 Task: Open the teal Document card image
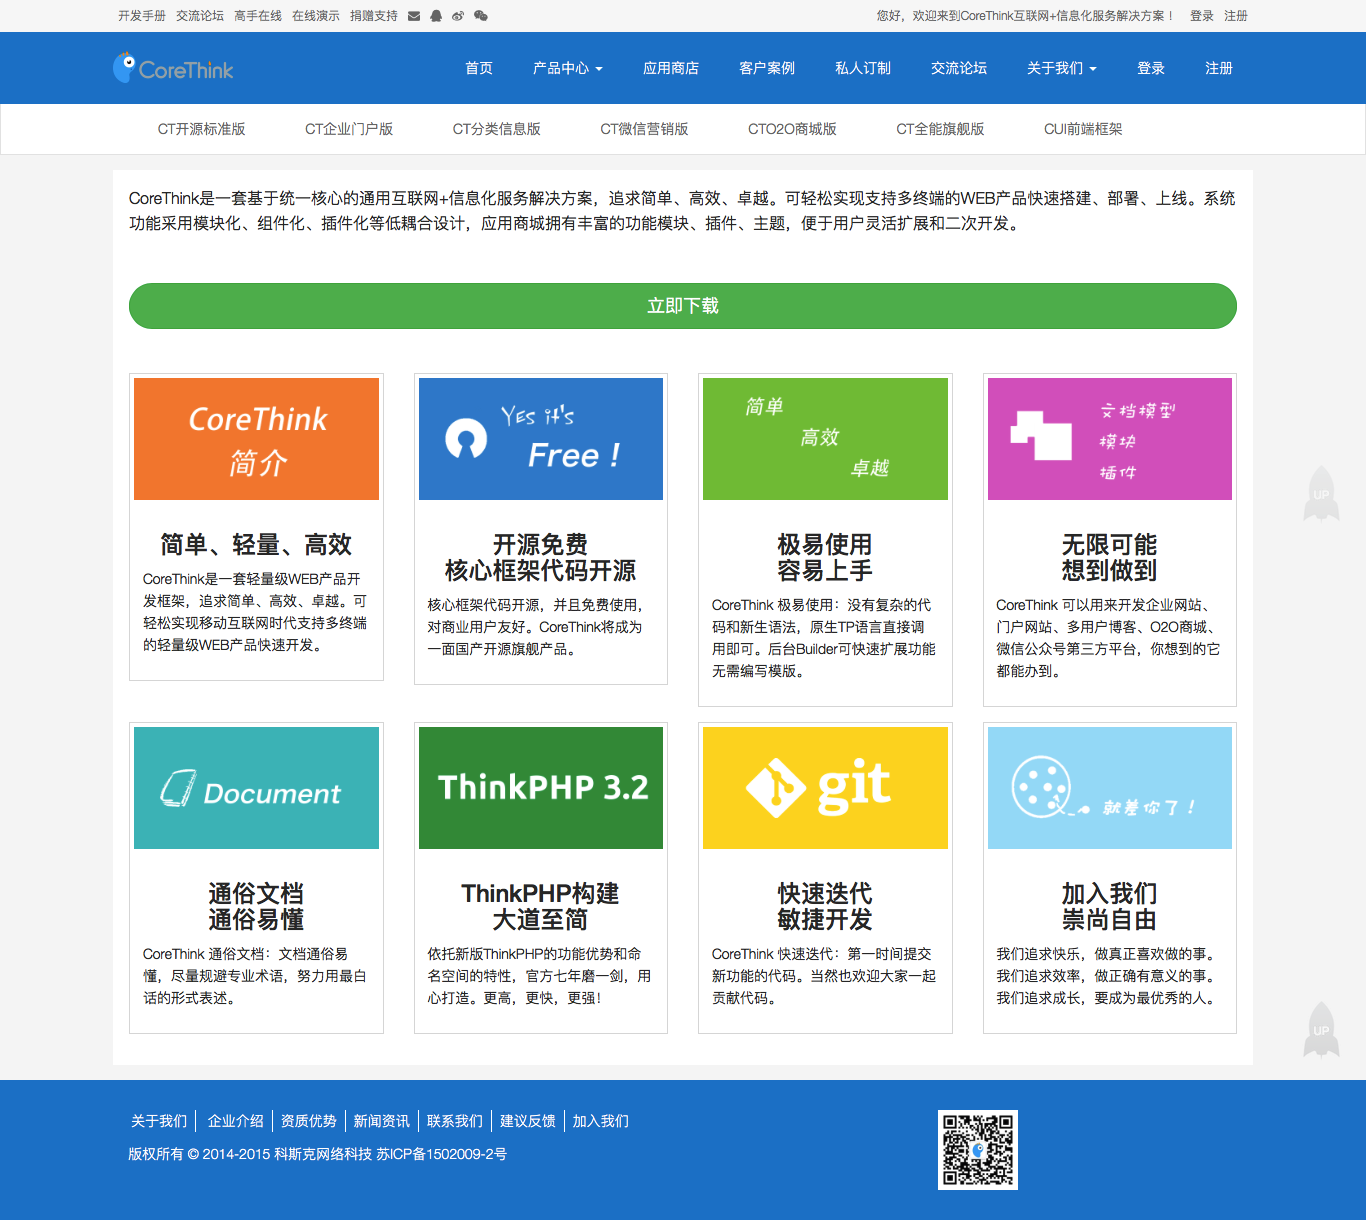[x=256, y=788]
